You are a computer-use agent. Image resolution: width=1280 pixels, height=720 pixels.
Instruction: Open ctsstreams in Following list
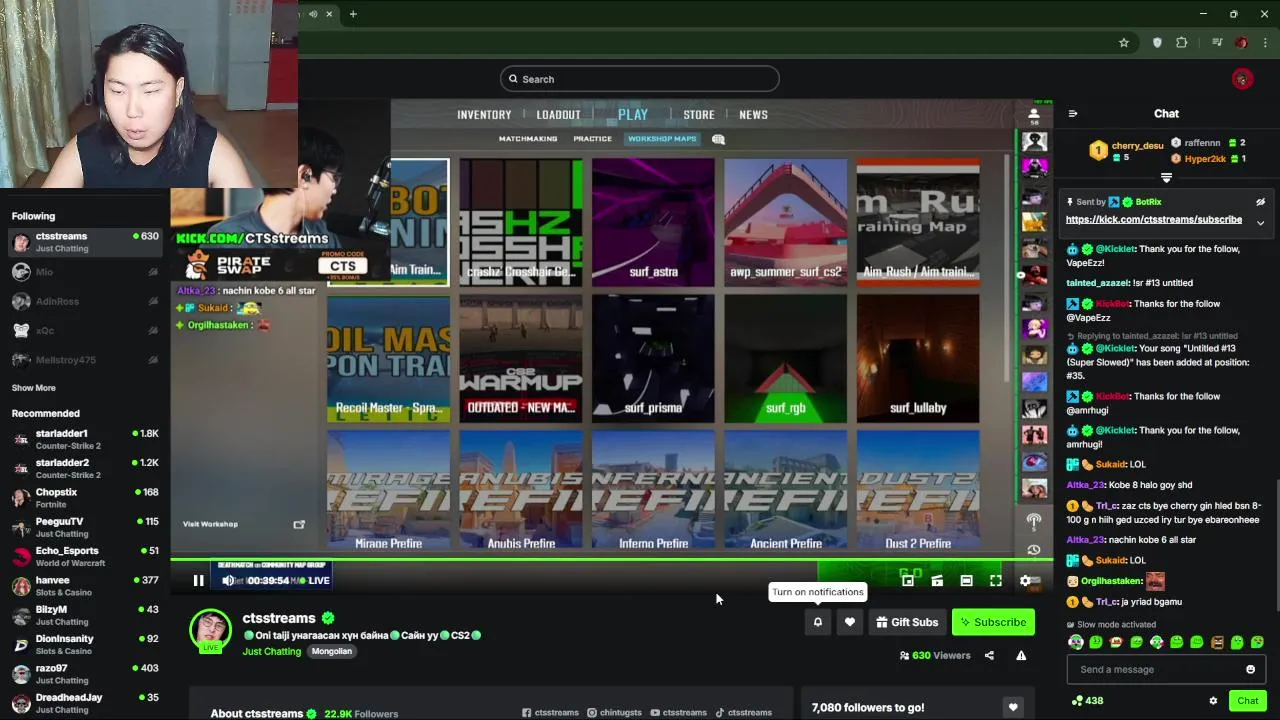[x=85, y=242]
